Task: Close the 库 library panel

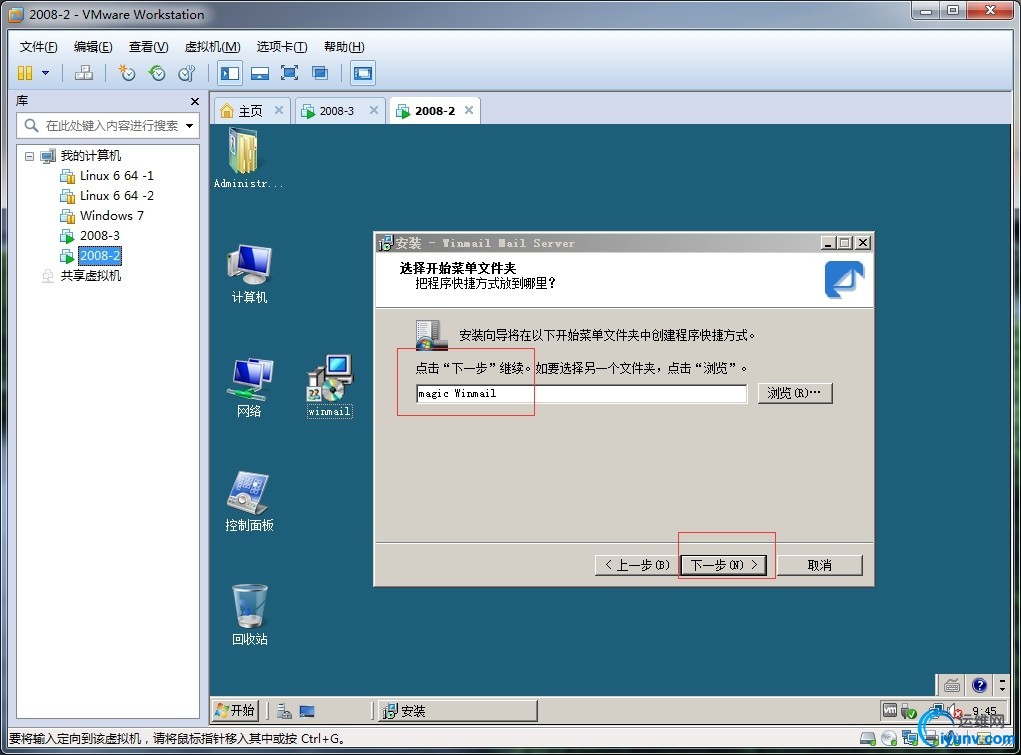Action: click(x=195, y=102)
